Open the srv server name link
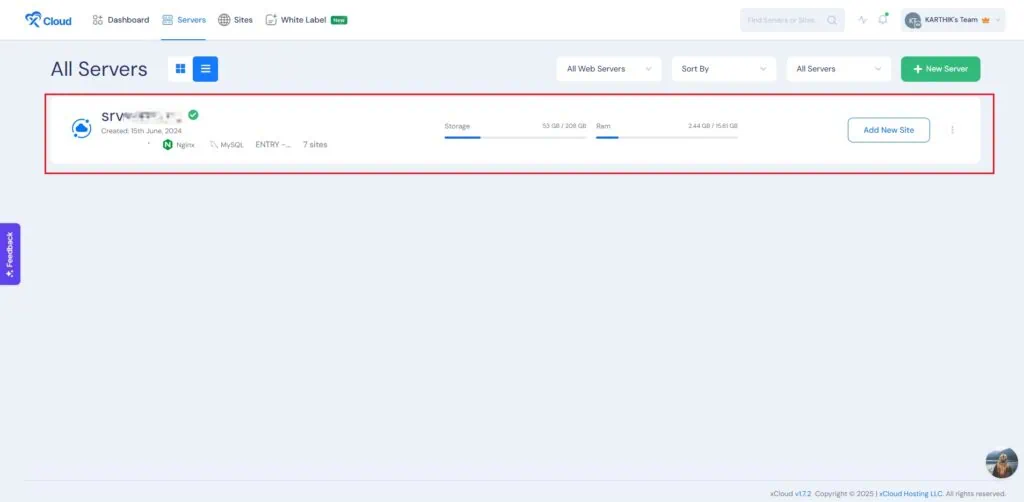Screen dimensions: 1024x502 142,116
